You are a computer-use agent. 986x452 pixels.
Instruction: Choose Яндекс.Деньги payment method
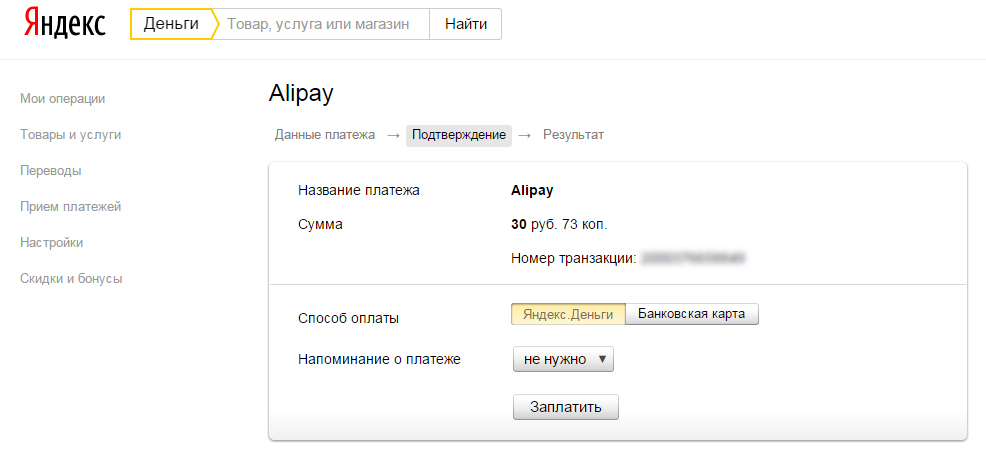pos(568,314)
